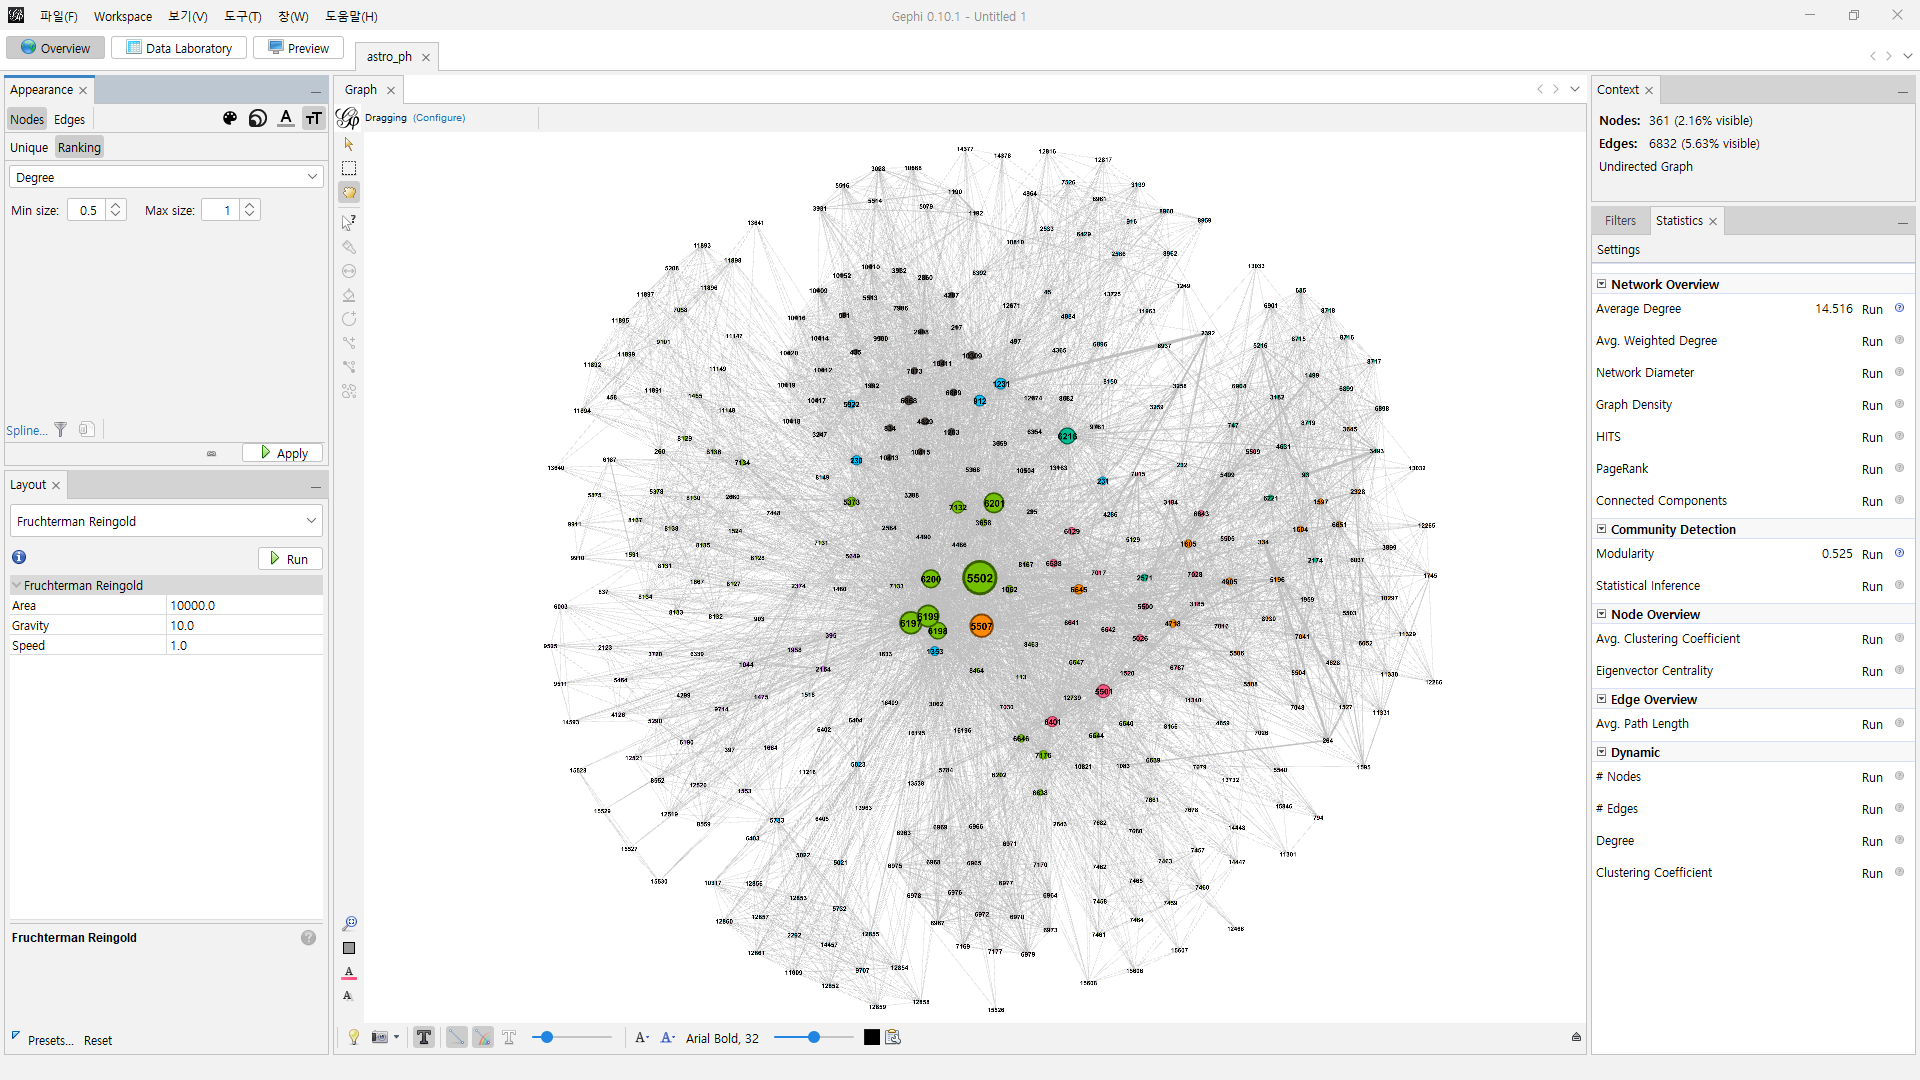Toggle show edges button
The image size is (1920, 1080).
click(x=456, y=1038)
